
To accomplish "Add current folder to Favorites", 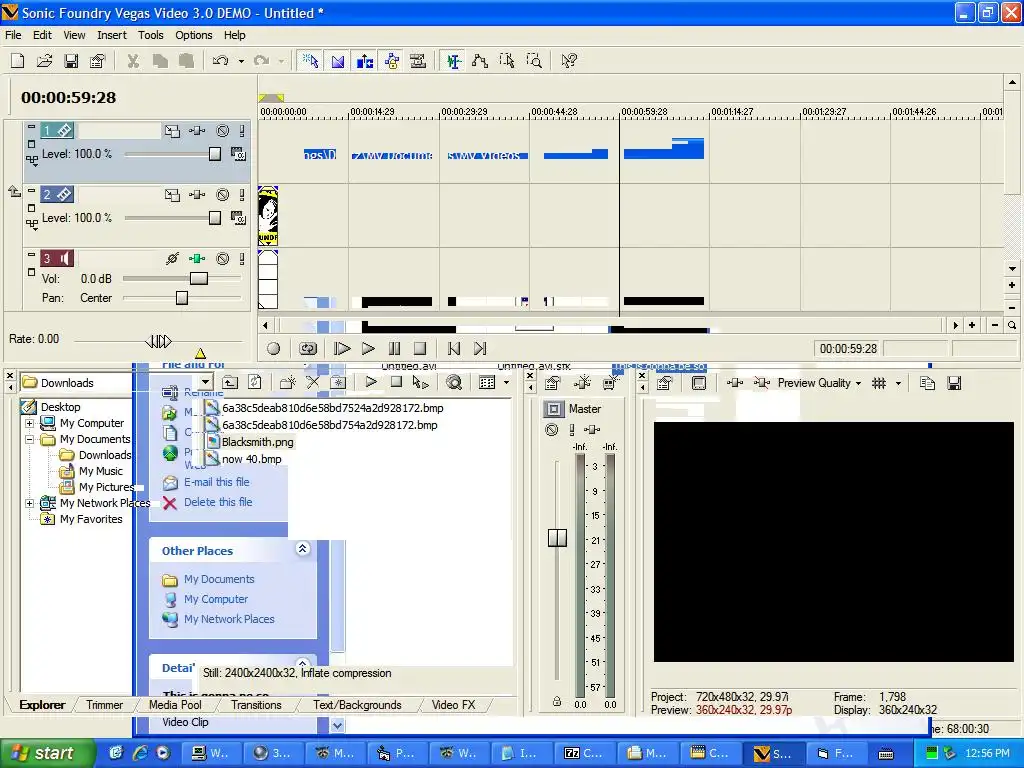I will pyautogui.click(x=338, y=383).
